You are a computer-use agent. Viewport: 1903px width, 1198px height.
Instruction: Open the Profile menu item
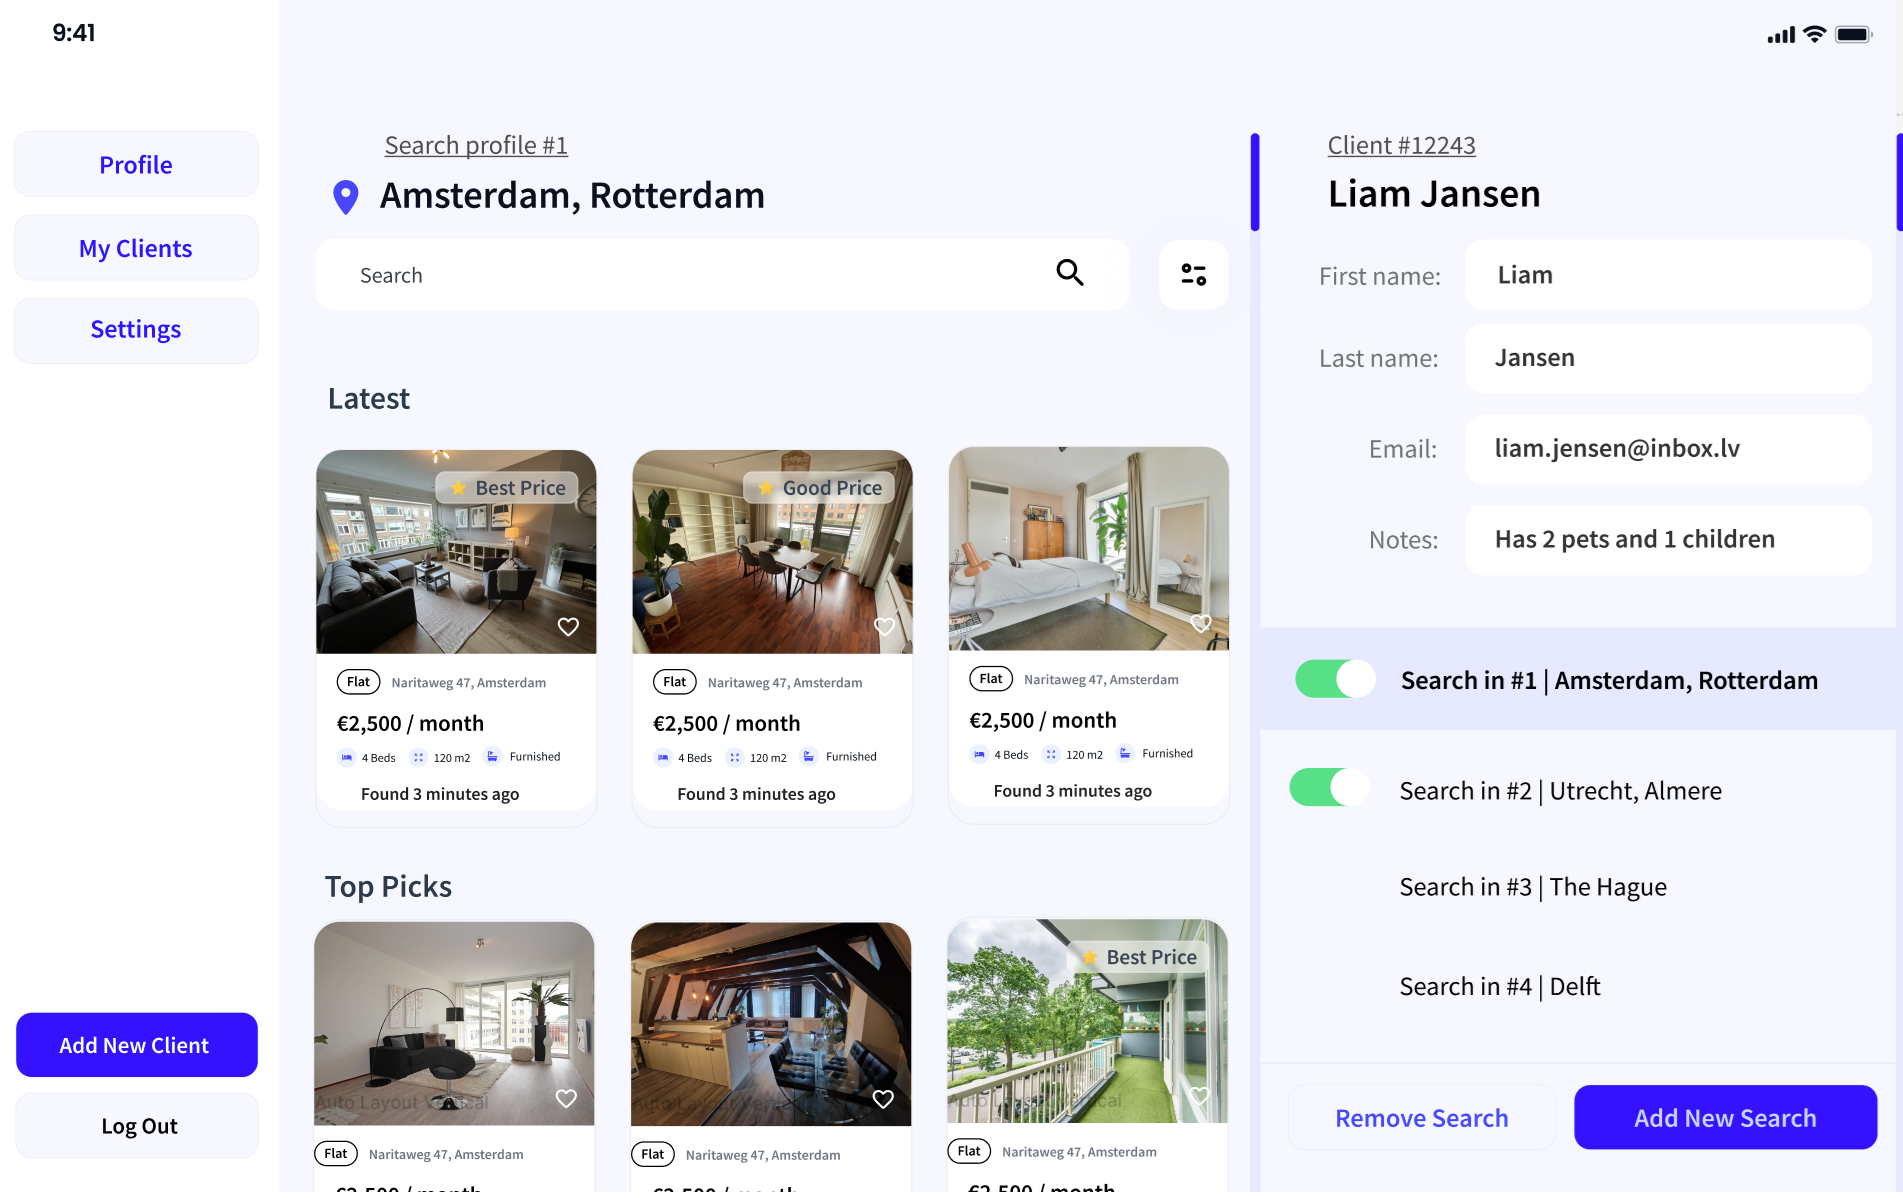136,165
